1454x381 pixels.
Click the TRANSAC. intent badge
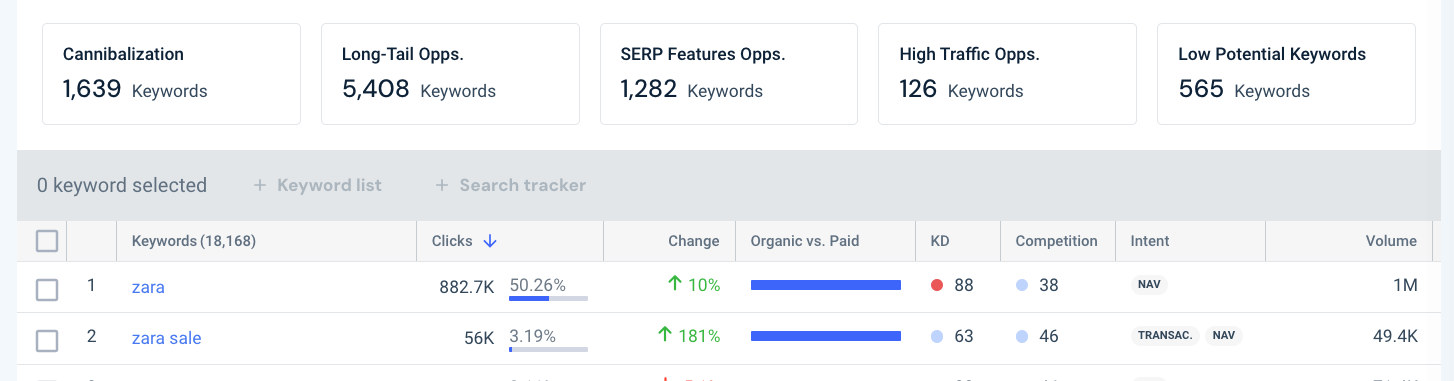tap(1165, 336)
